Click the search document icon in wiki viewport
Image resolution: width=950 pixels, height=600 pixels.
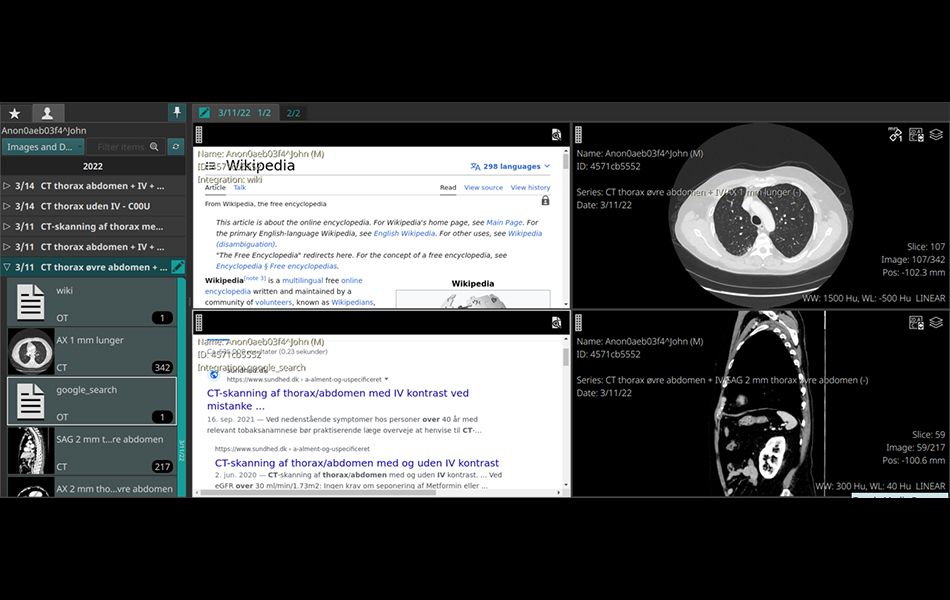(x=556, y=135)
